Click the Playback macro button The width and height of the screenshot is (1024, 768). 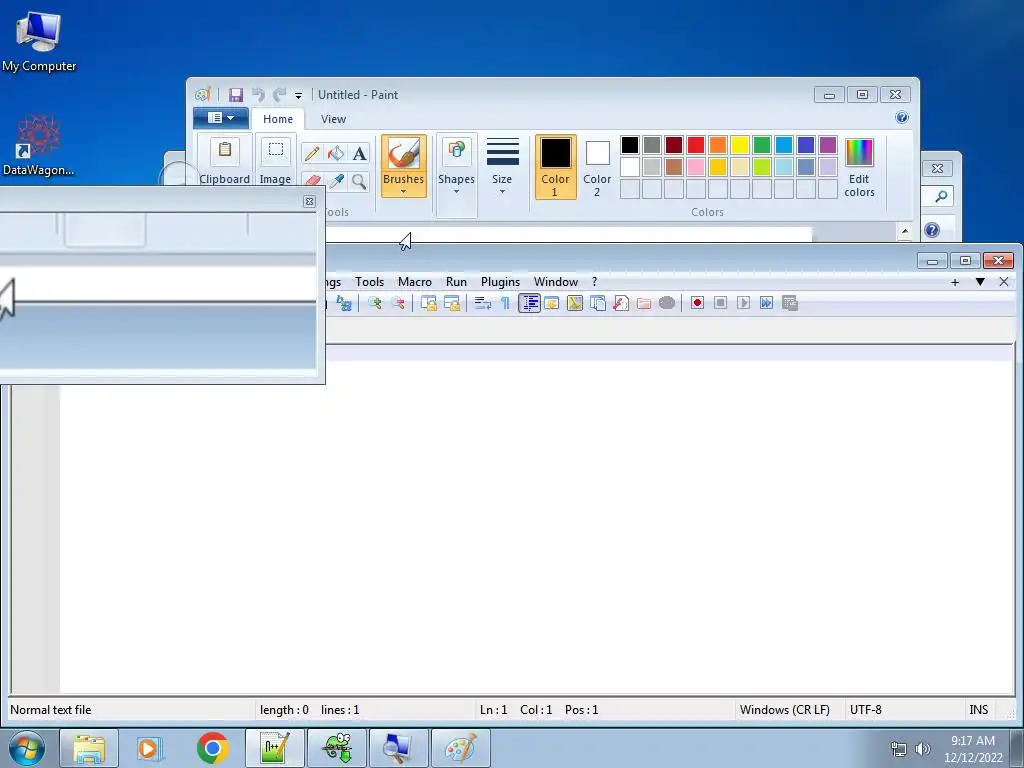point(743,303)
